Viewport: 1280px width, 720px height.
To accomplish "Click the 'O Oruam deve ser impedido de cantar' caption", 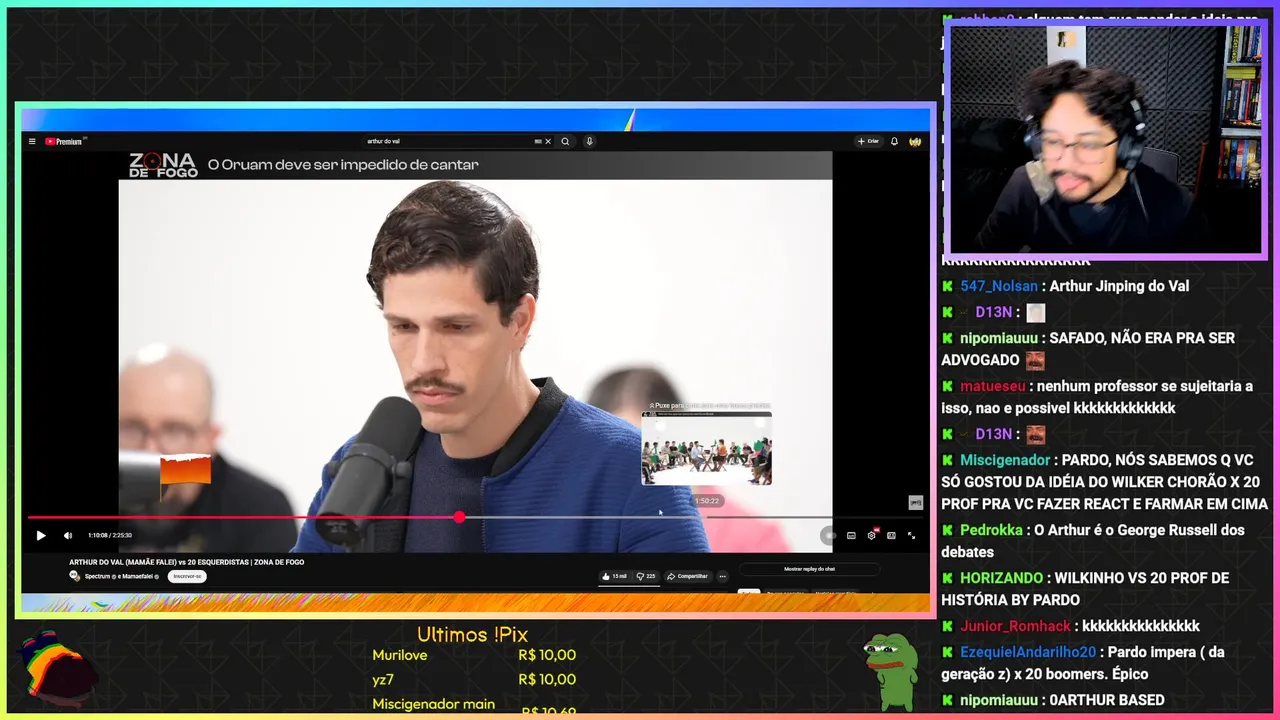I will click(x=343, y=164).
